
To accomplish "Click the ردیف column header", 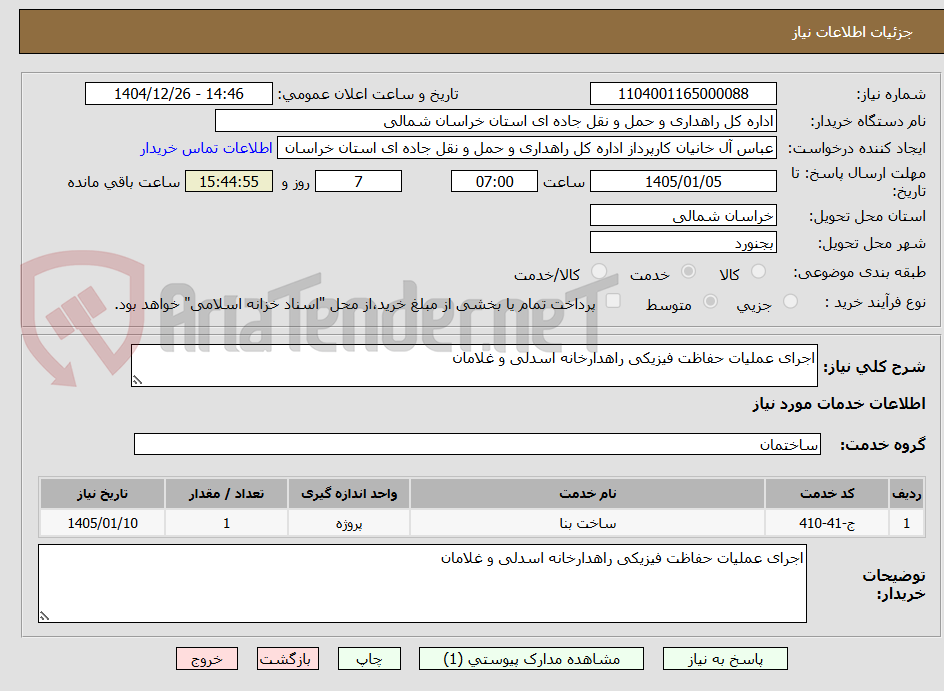I will point(907,494).
